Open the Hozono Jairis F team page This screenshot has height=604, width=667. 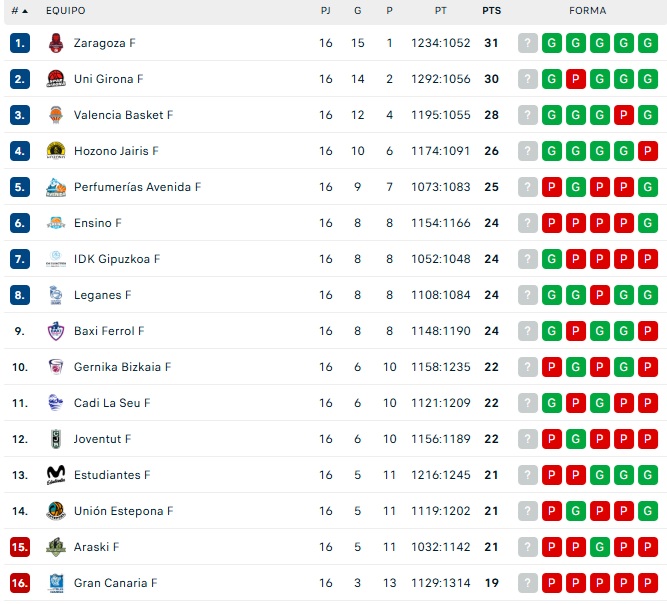pos(116,151)
